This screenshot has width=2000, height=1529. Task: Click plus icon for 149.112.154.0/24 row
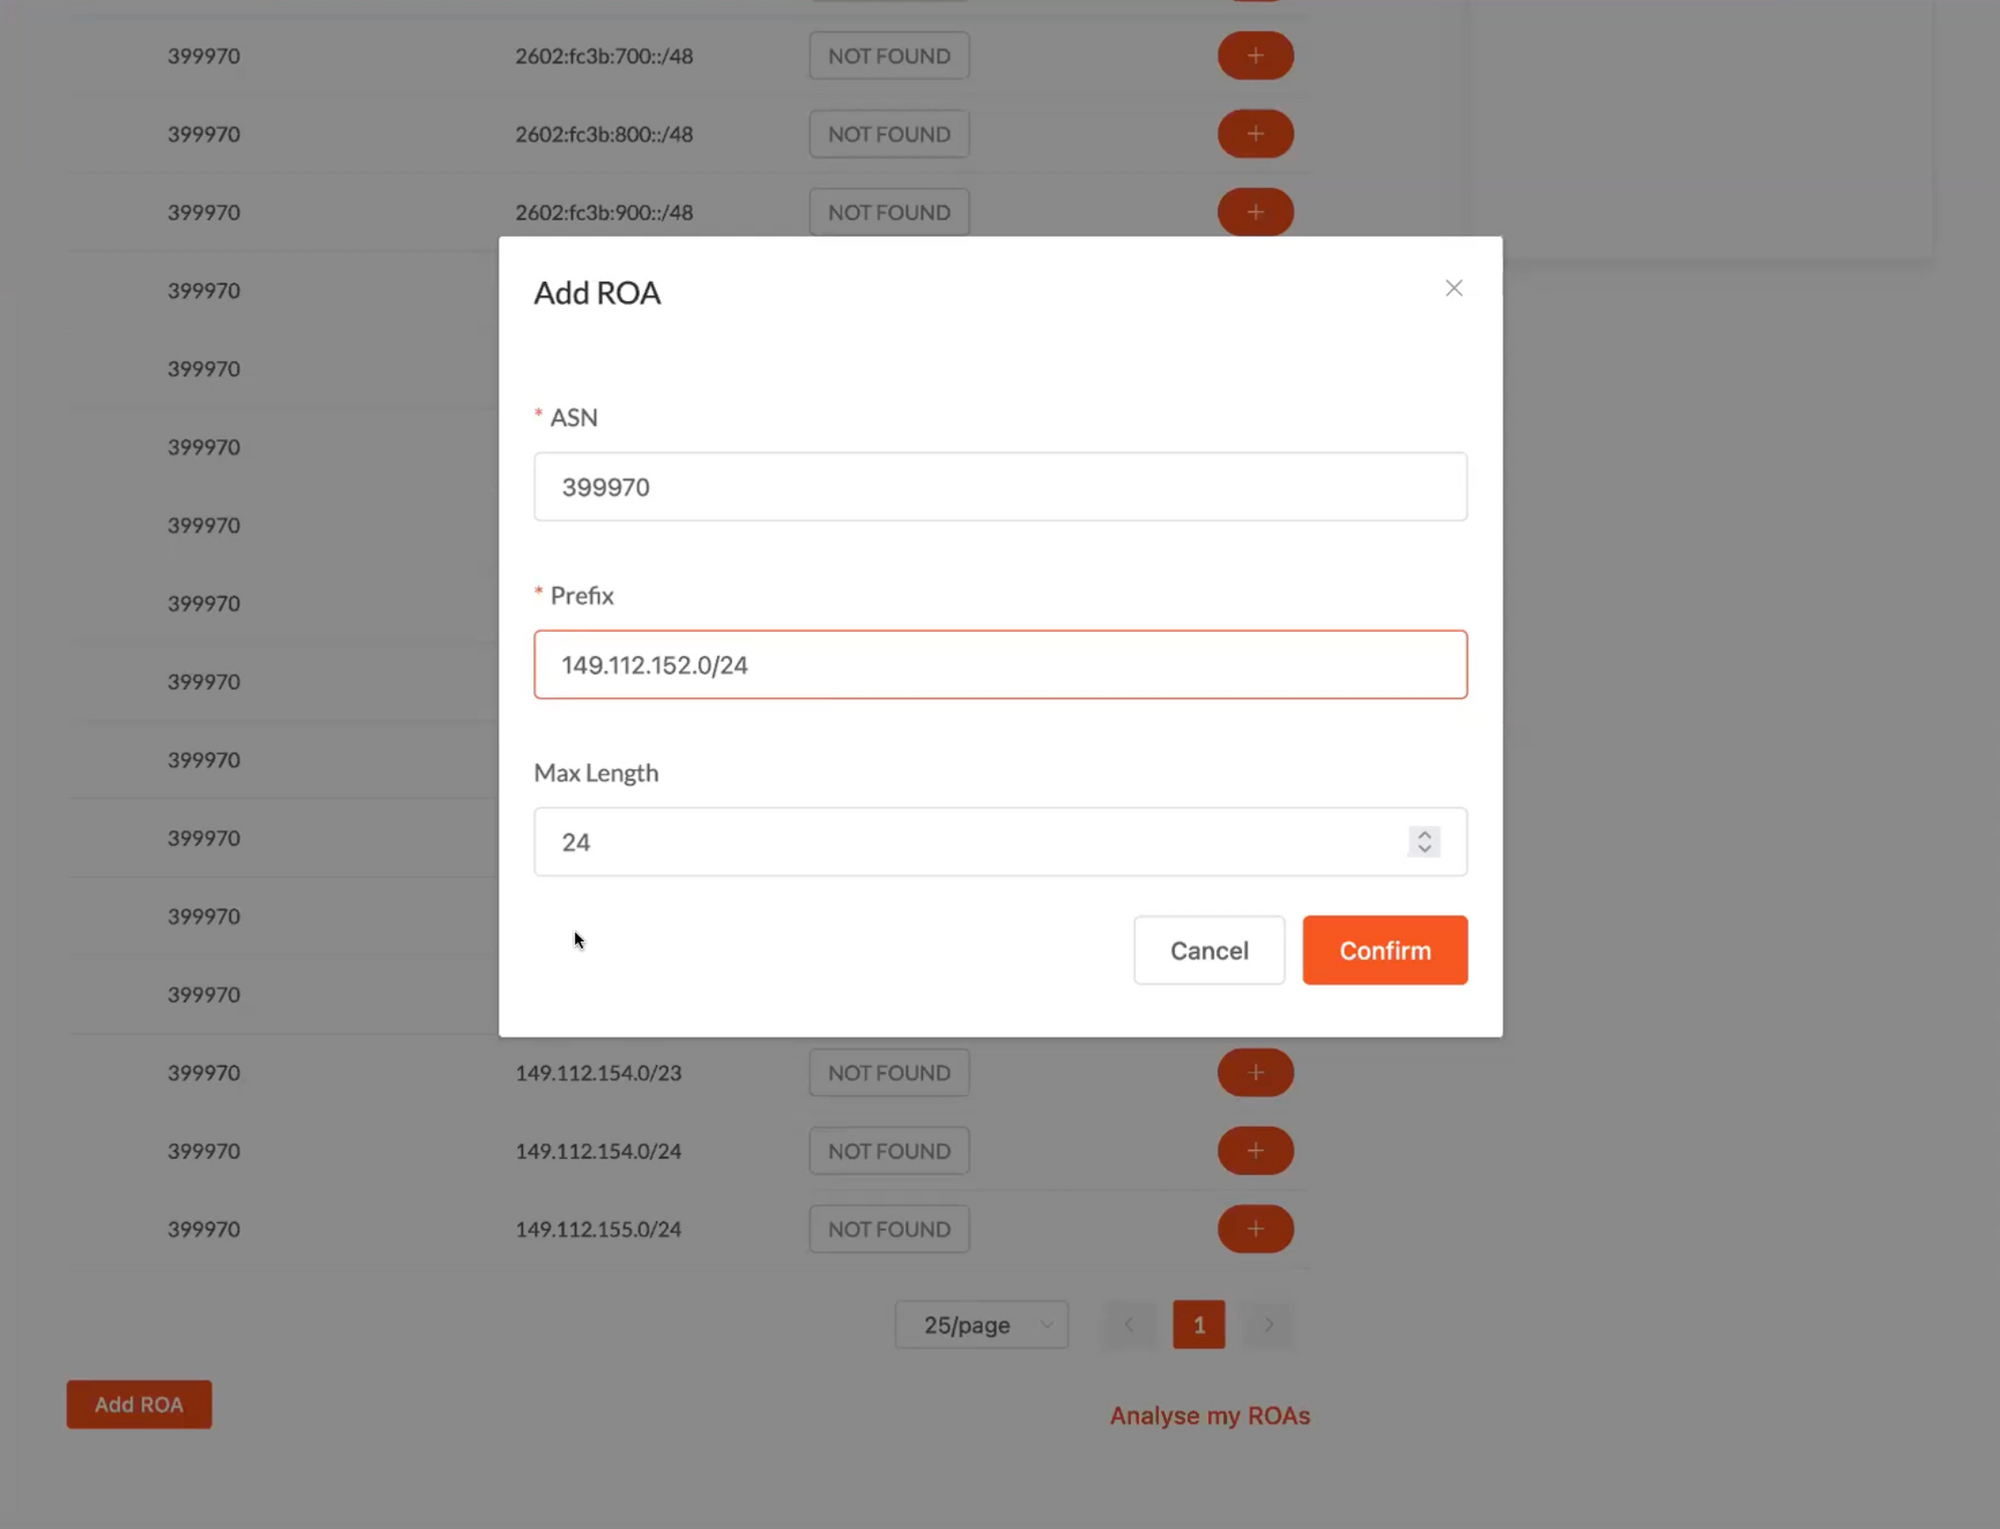point(1255,1150)
